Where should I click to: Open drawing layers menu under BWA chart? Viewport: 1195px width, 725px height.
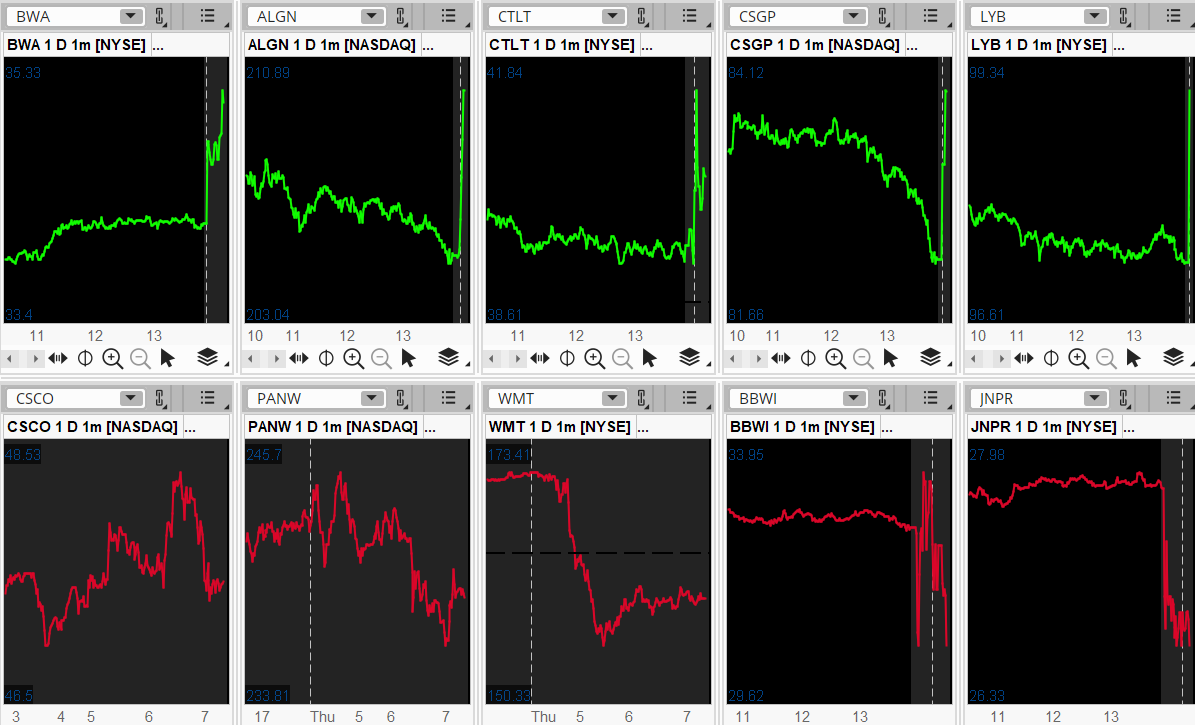point(207,358)
